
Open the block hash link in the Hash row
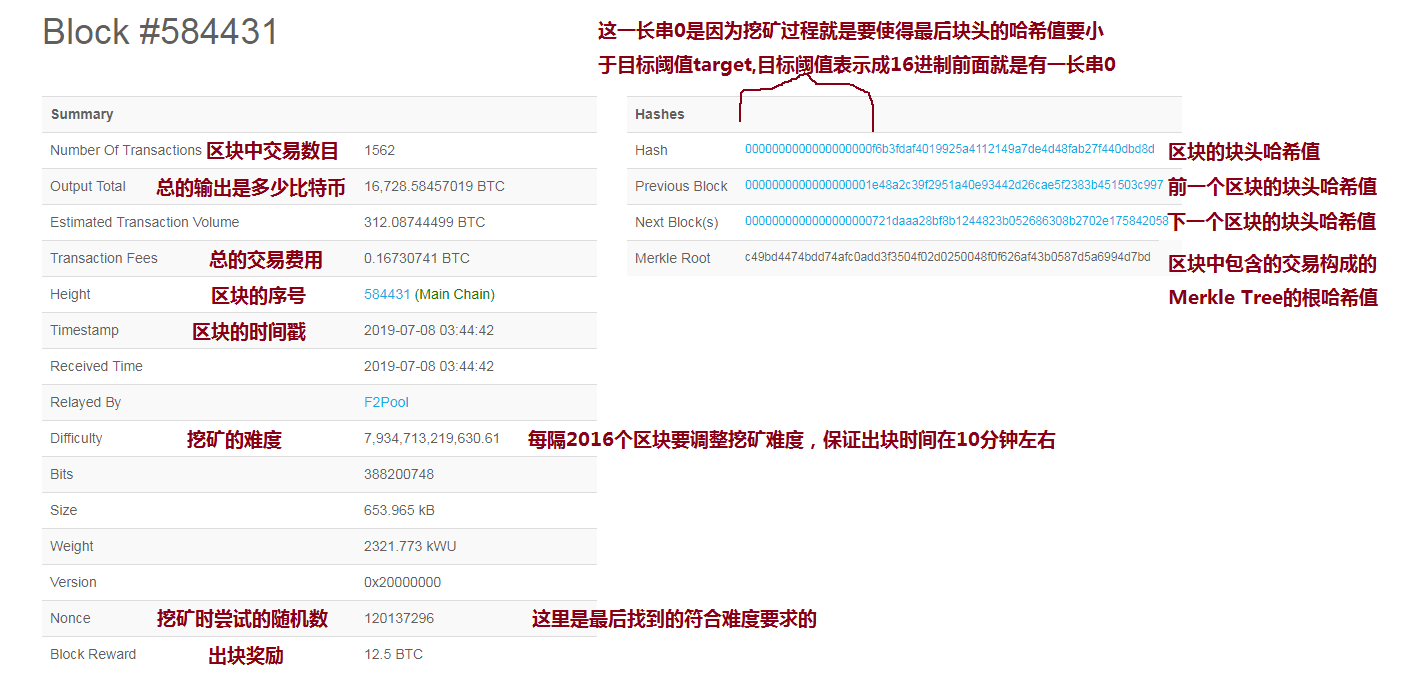[949, 150]
